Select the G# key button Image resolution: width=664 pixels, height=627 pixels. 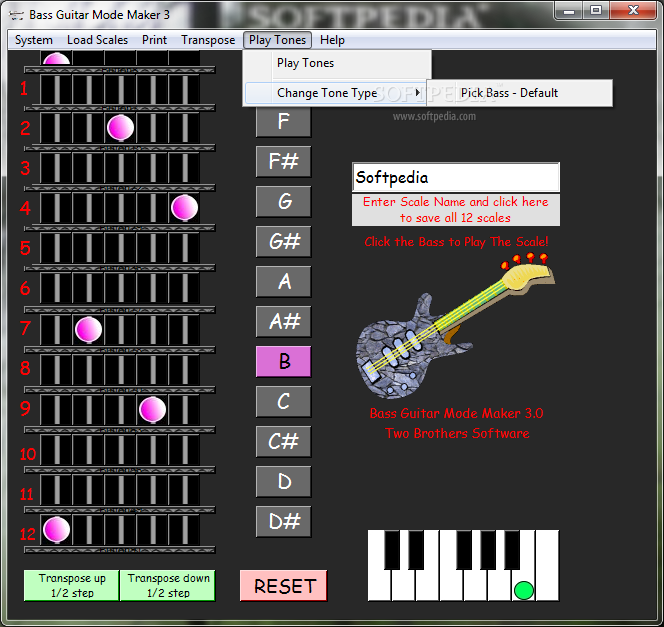click(283, 241)
